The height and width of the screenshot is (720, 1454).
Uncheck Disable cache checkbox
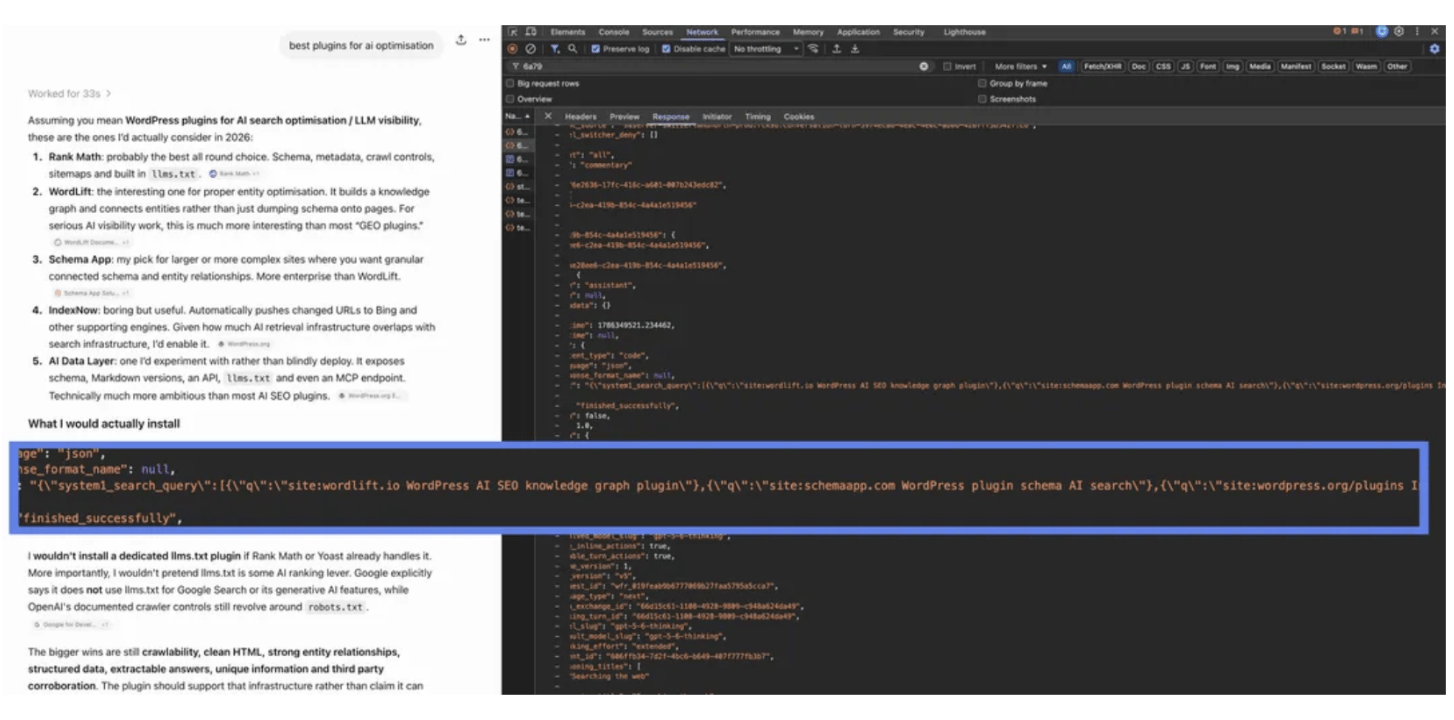pos(667,49)
